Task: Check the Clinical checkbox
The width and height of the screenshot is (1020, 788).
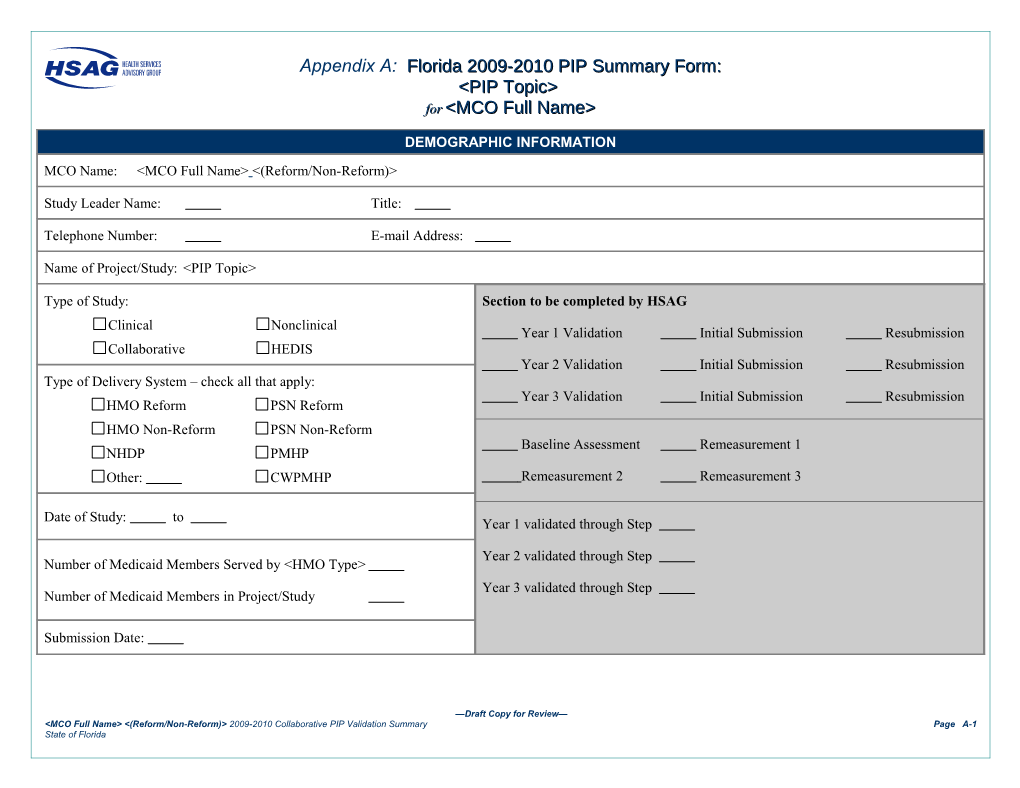Action: pos(99,324)
